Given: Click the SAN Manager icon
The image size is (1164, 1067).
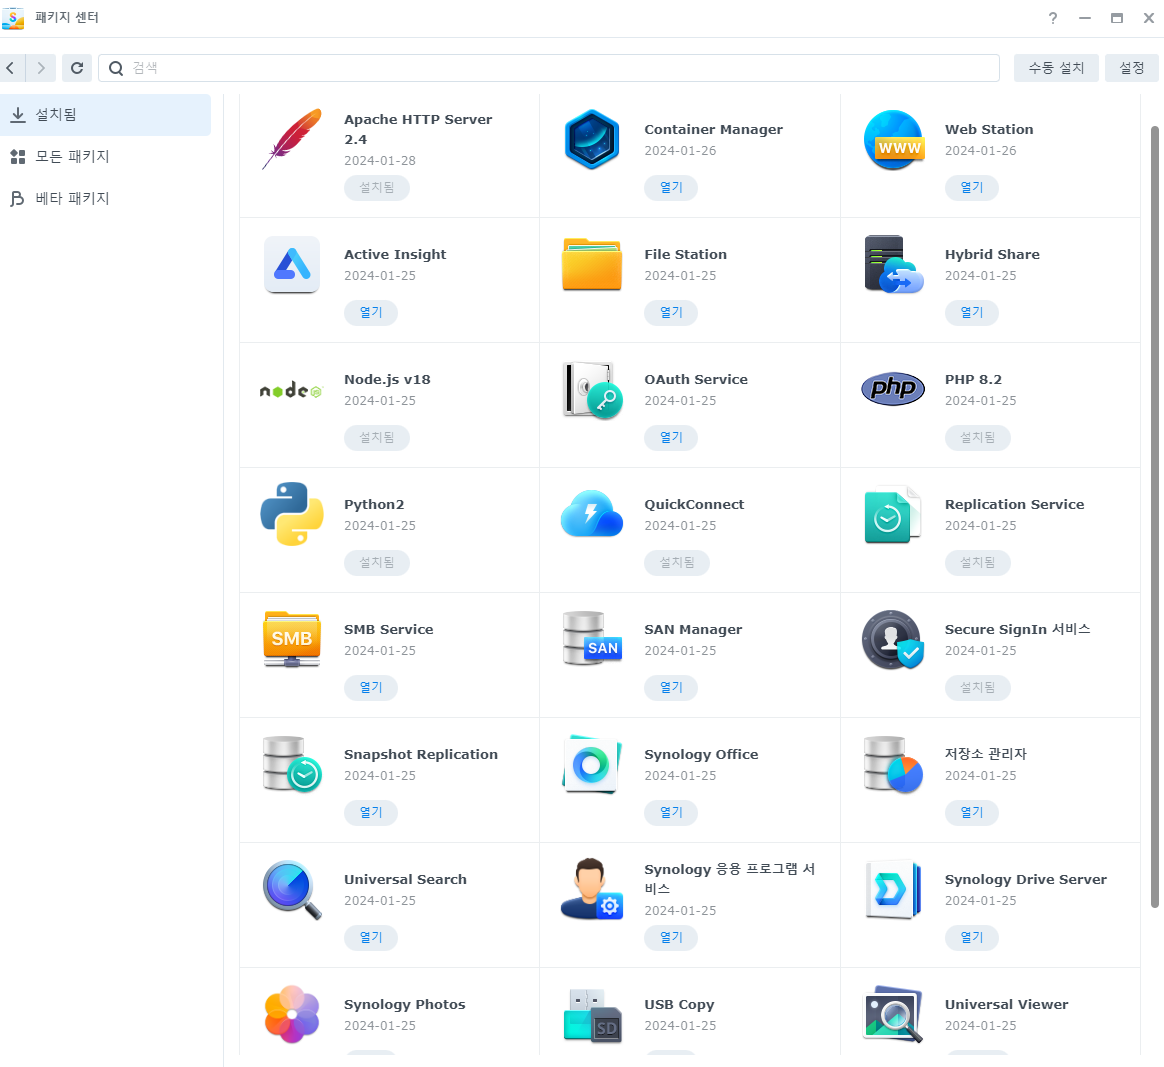Looking at the screenshot, I should click(x=592, y=639).
